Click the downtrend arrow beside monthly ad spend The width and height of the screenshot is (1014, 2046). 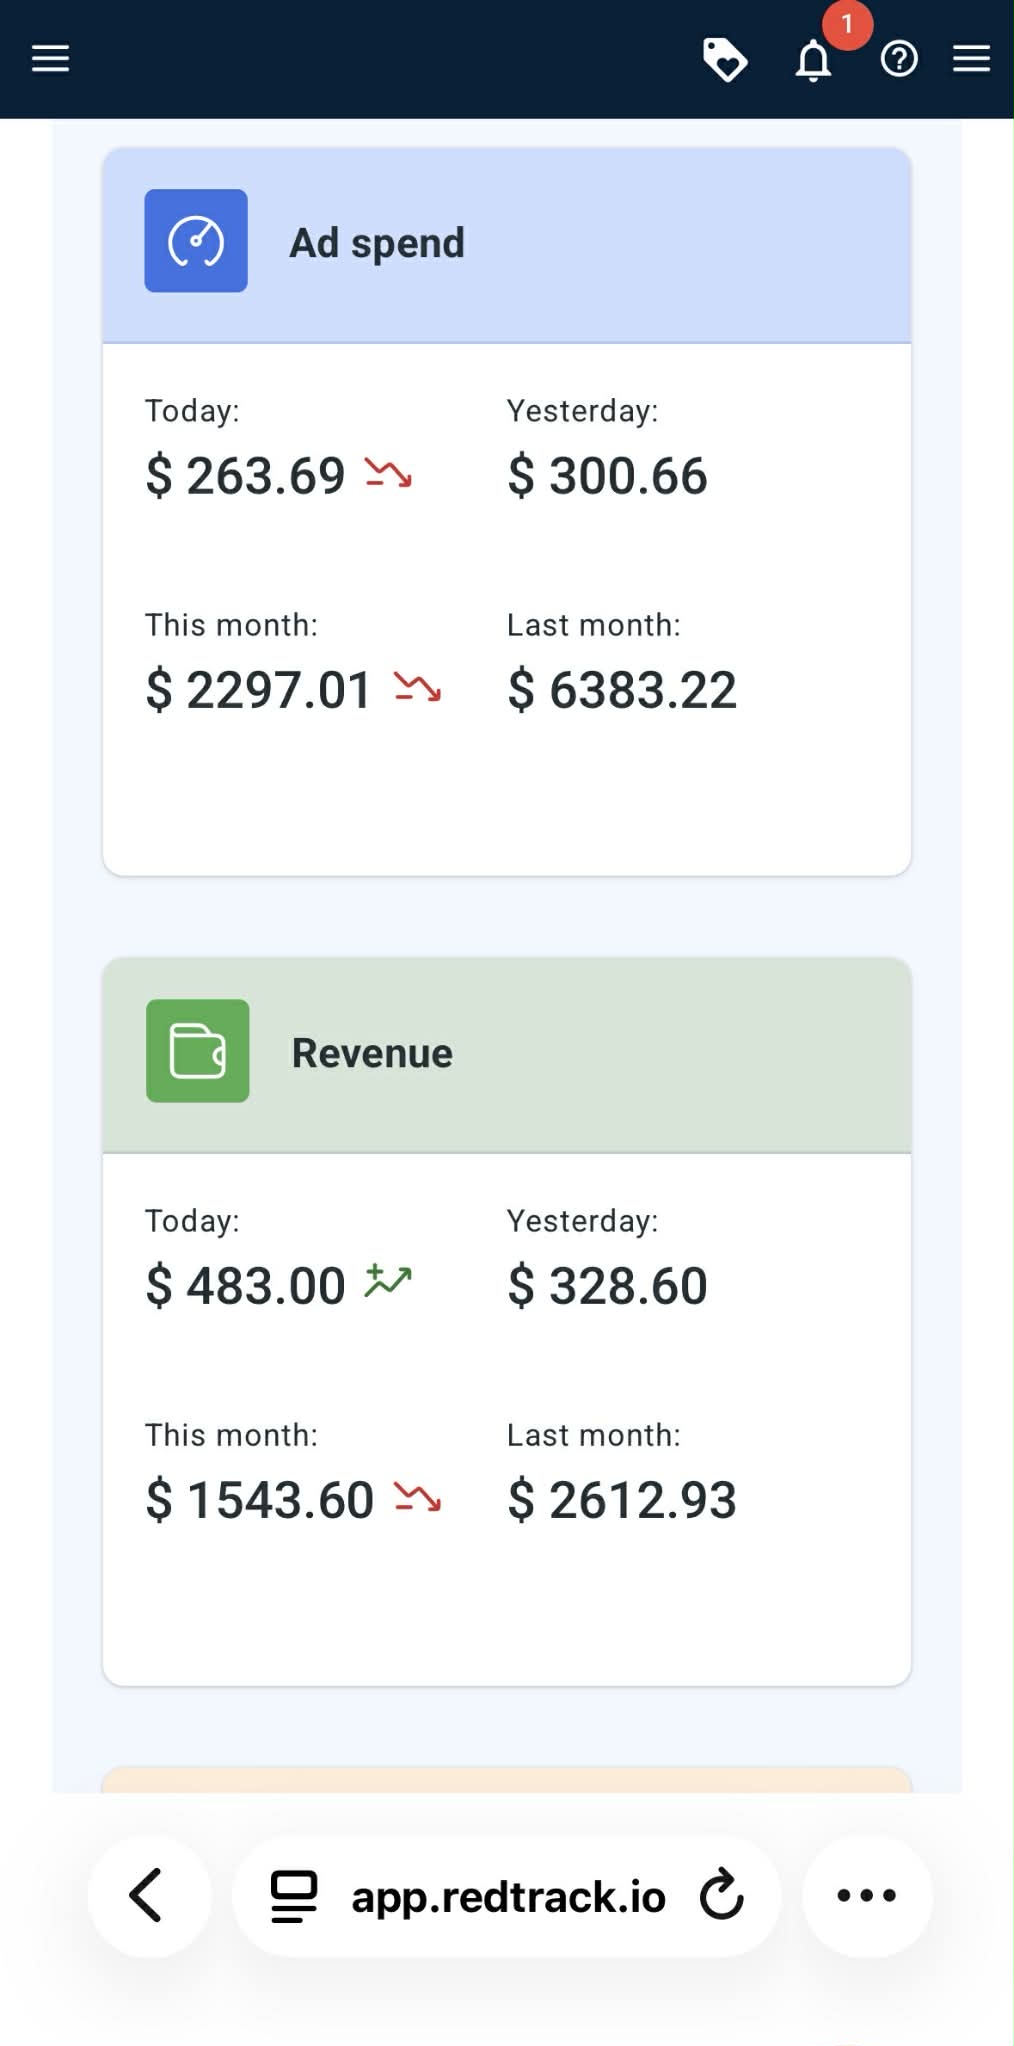pos(417,687)
